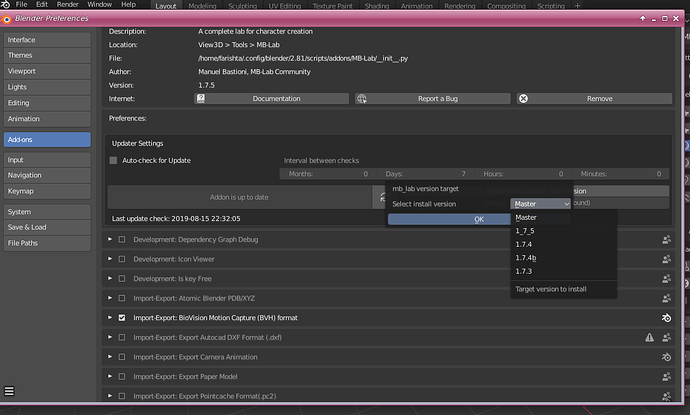Click the up-arrow window button in title bar

click(642, 18)
